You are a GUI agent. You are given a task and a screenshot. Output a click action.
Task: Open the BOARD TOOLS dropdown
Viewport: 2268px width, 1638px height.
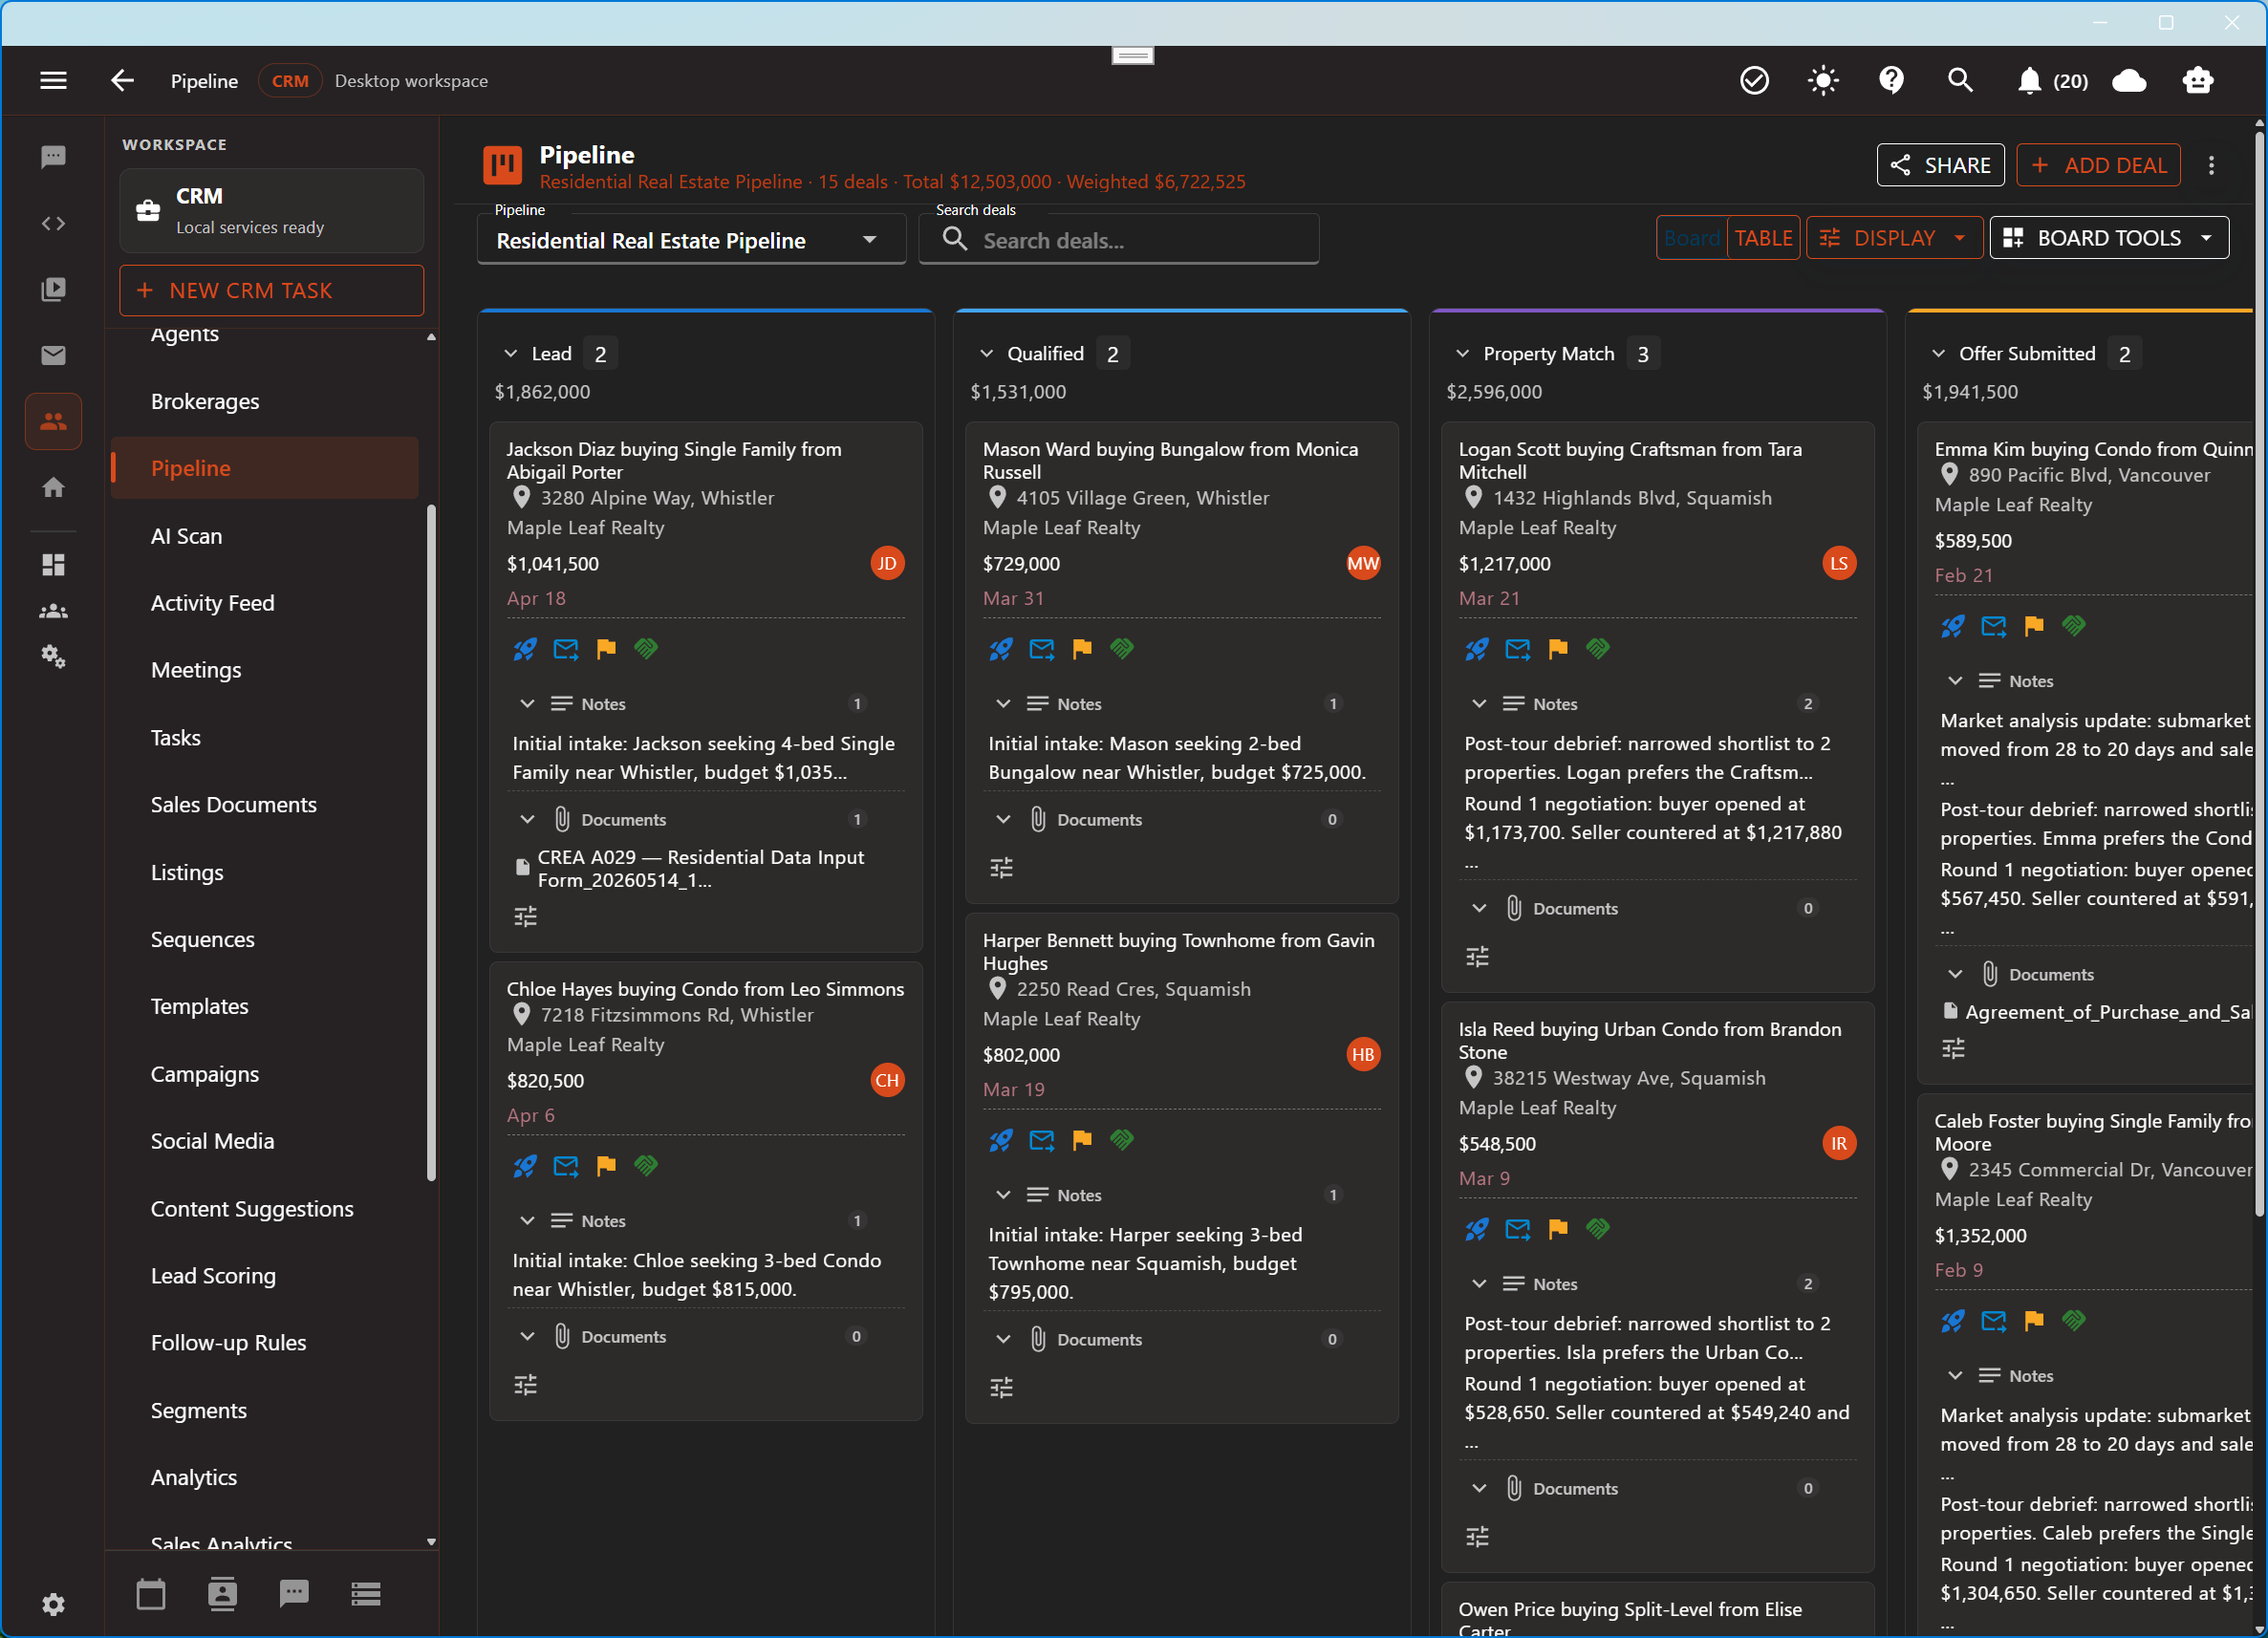click(2109, 238)
